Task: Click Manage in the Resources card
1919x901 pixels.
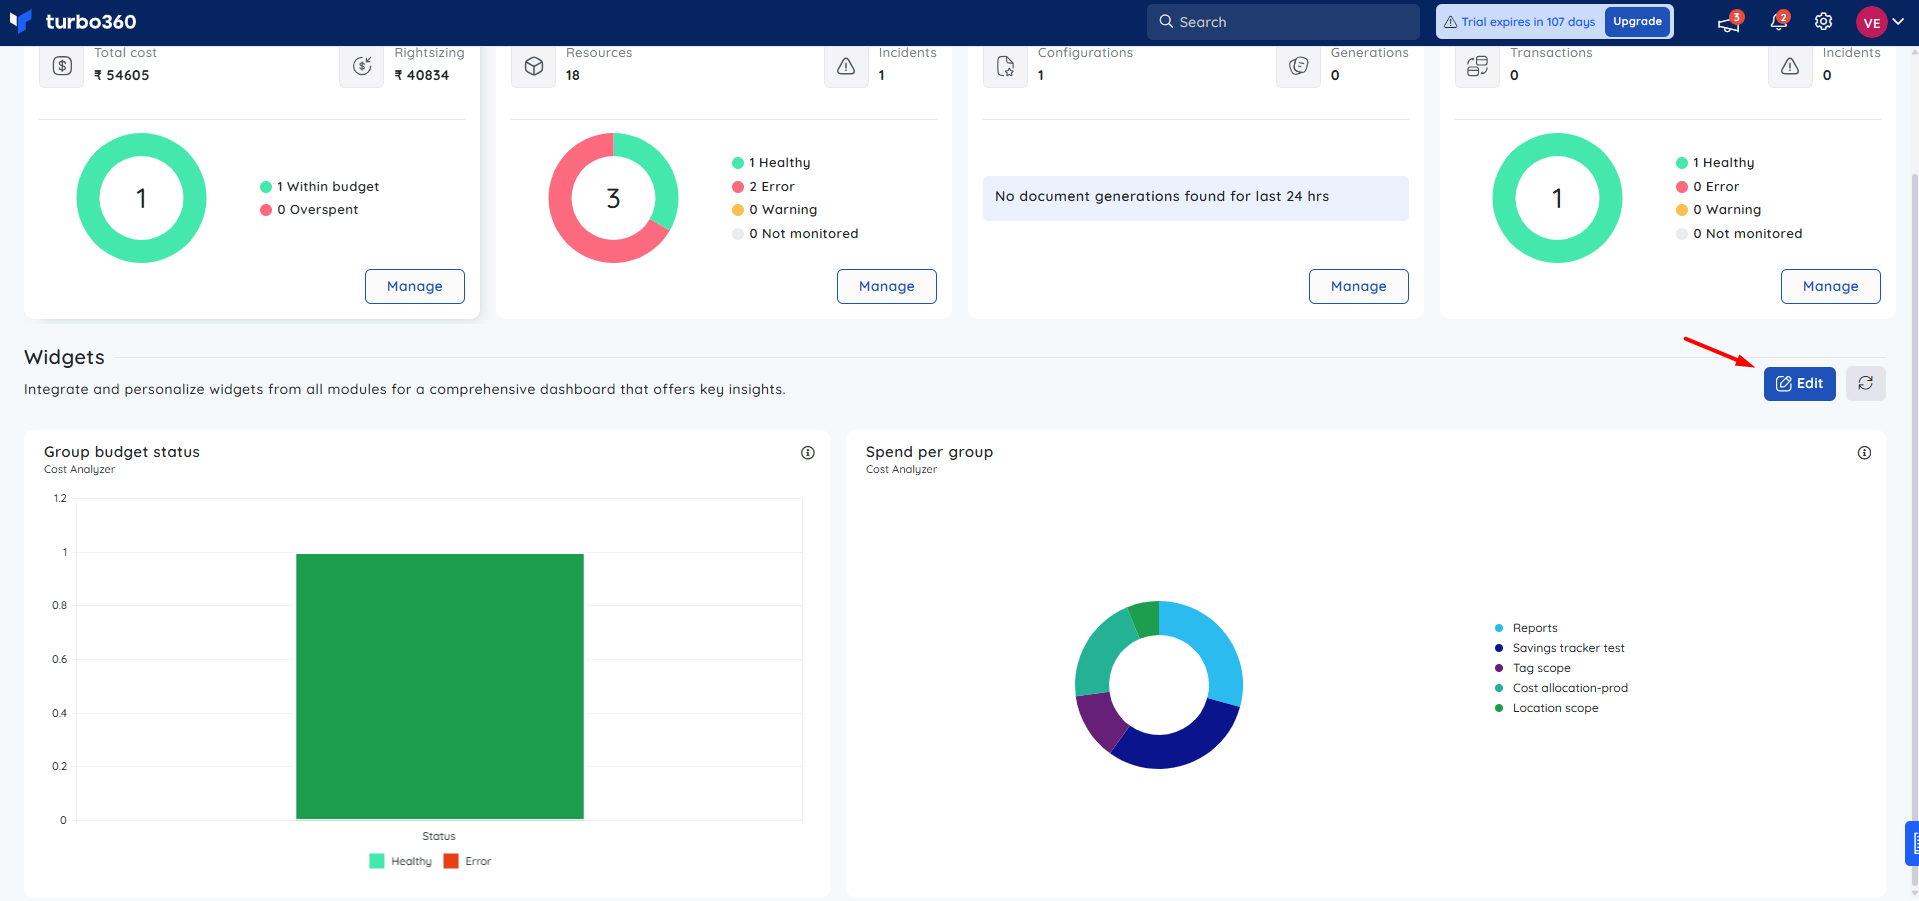Action: [x=887, y=286]
